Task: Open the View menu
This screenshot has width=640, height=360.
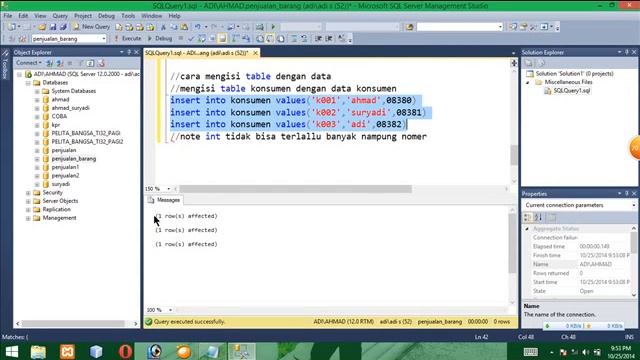Action: pos(40,16)
